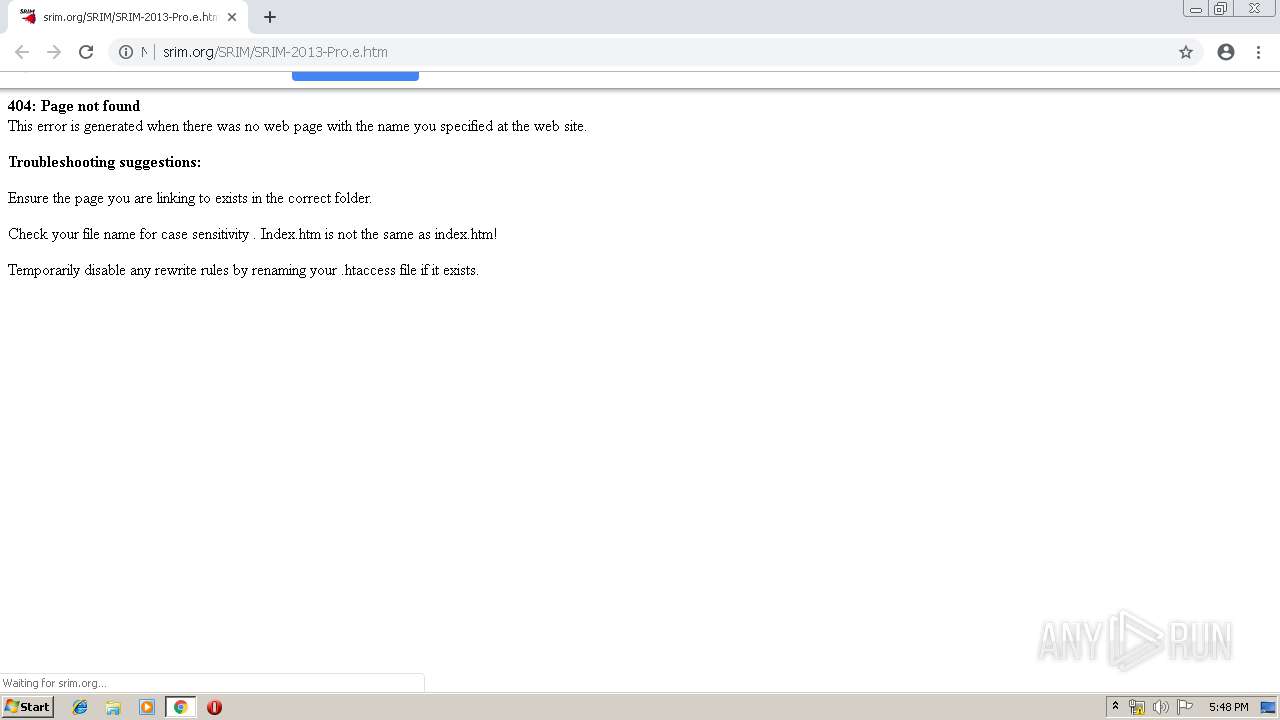Select the srim.org/SRIM/SRIM-2013-Pro.e.htm tab
Image resolution: width=1280 pixels, height=720 pixels.
[129, 17]
